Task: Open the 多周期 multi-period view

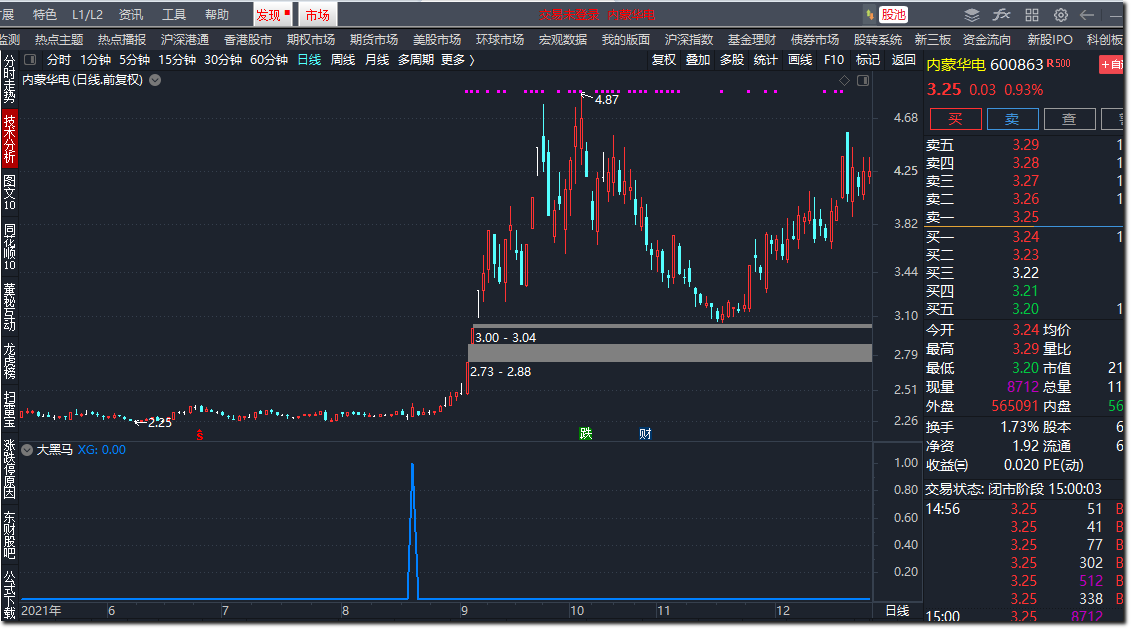Action: pyautogui.click(x=416, y=60)
